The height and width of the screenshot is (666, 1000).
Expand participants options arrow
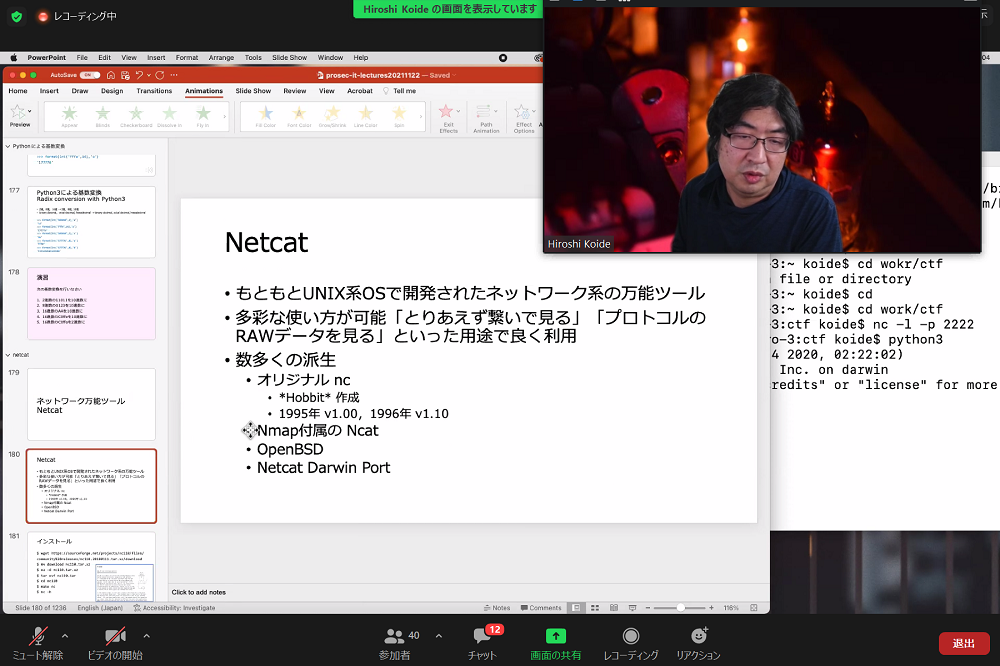click(x=439, y=636)
